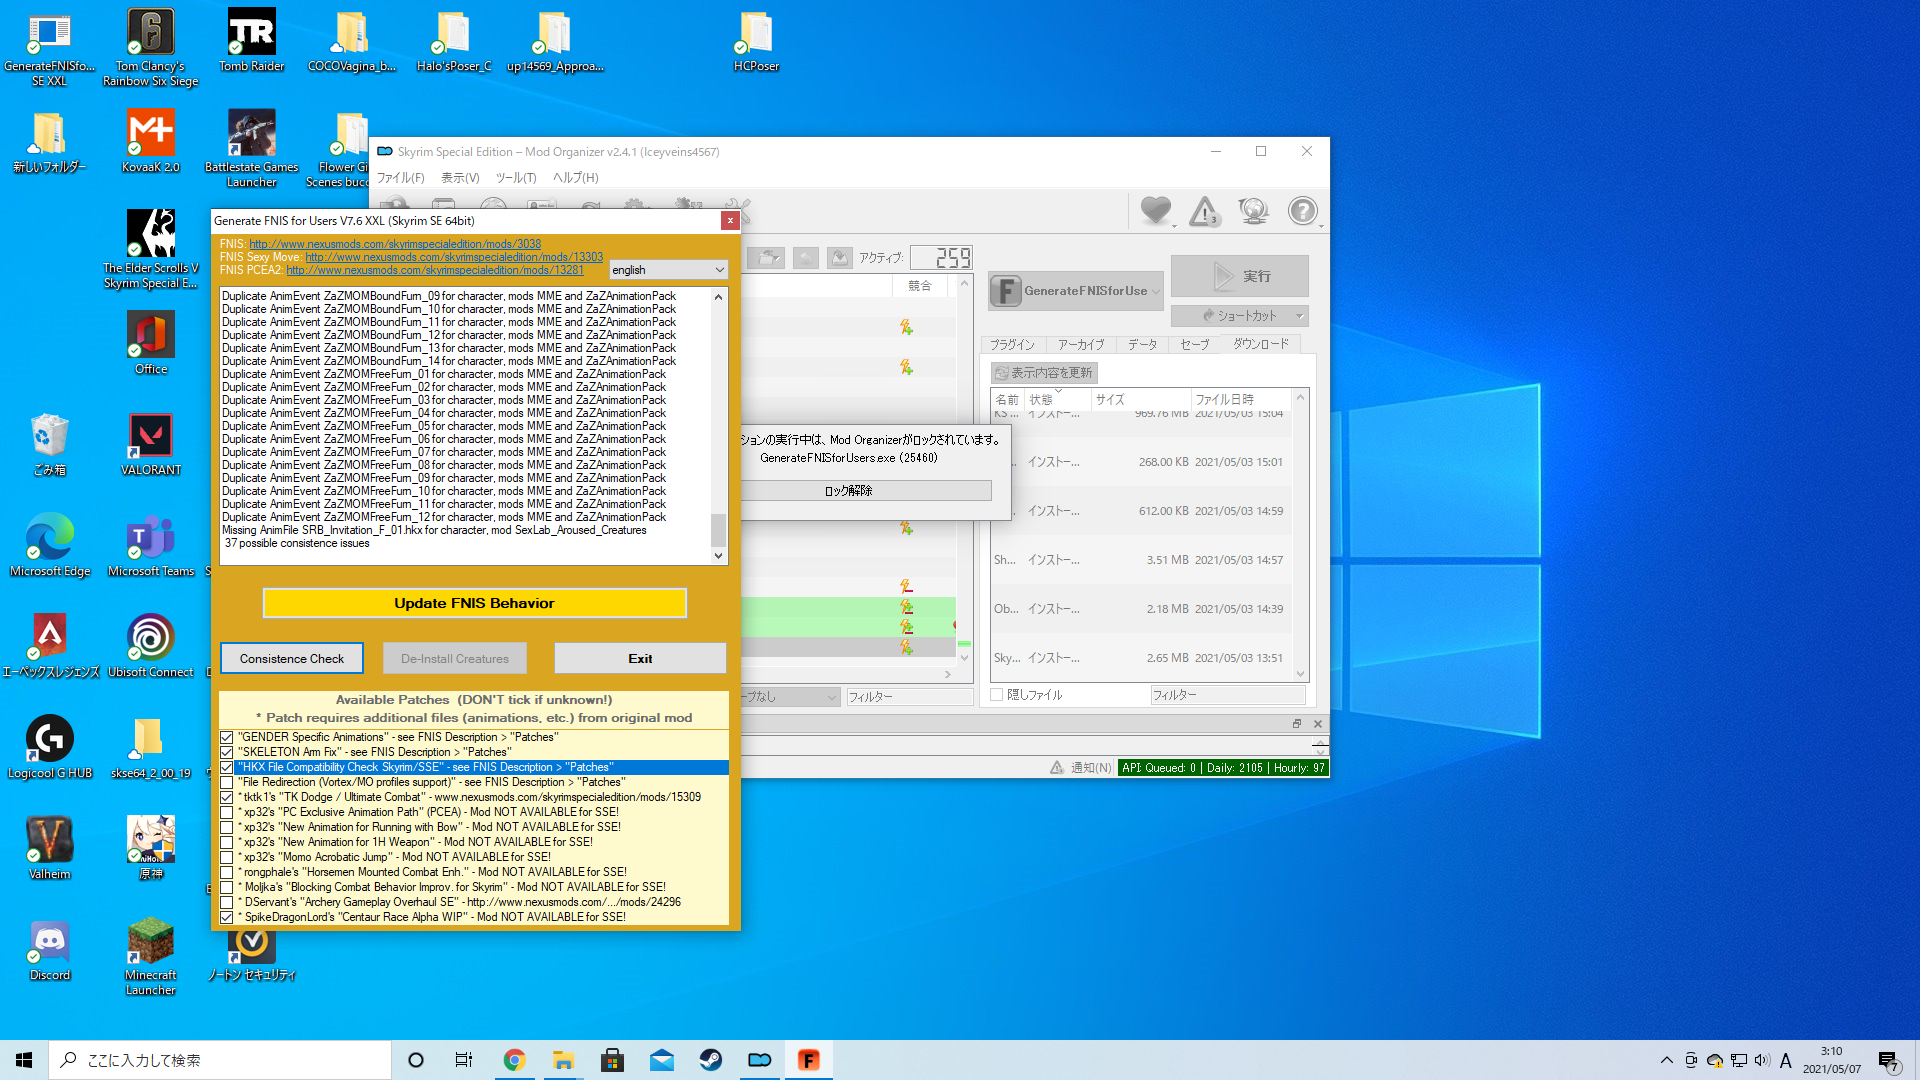Switch to the アーカイブ tab
The image size is (1920, 1080).
tap(1081, 345)
